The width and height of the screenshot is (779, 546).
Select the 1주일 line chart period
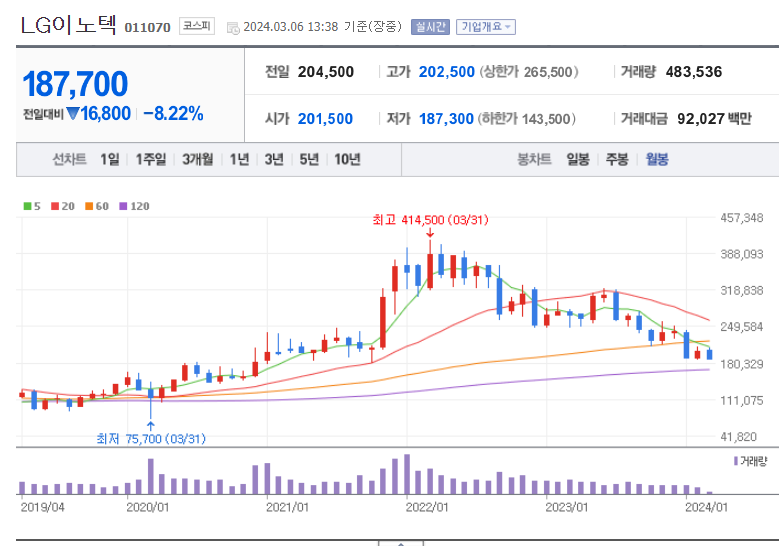(151, 159)
